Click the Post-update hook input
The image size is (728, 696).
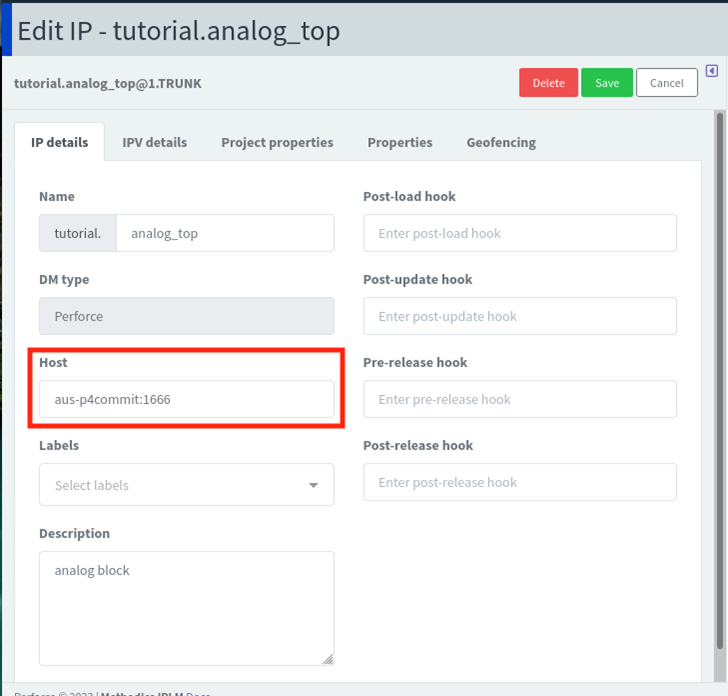[x=519, y=316]
